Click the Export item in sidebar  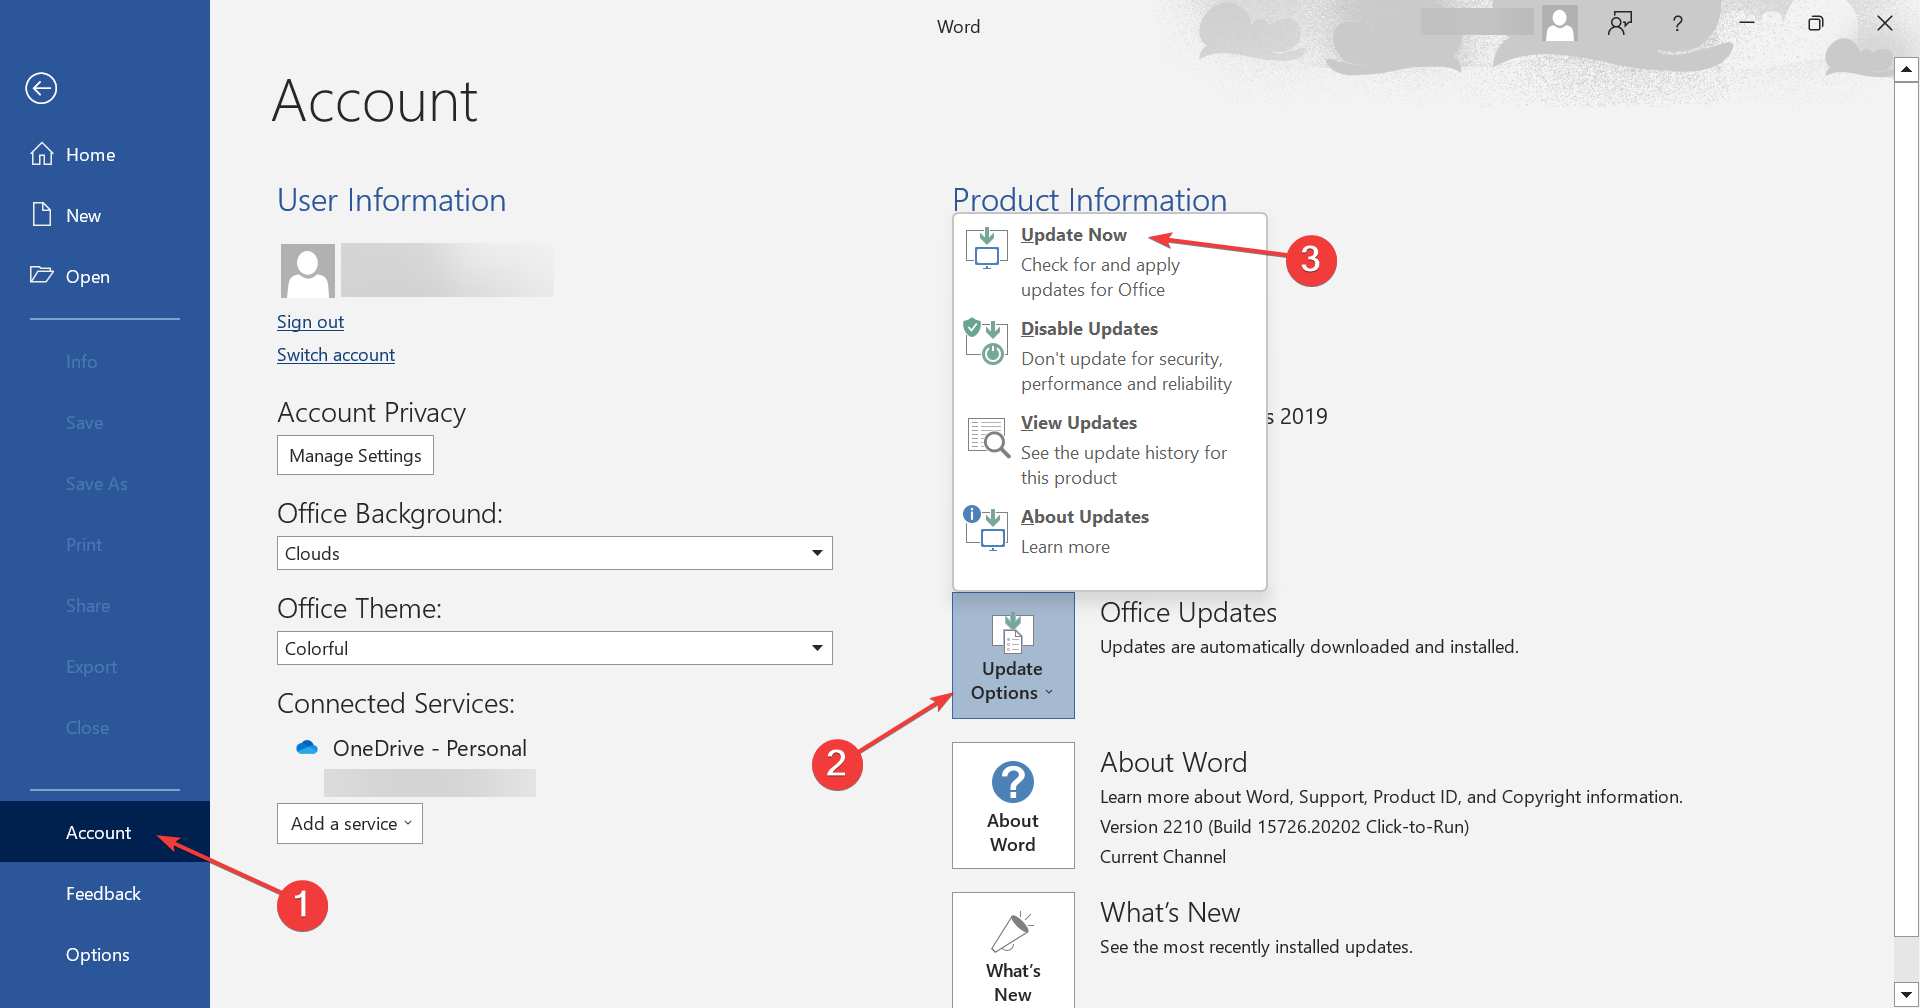(x=91, y=666)
